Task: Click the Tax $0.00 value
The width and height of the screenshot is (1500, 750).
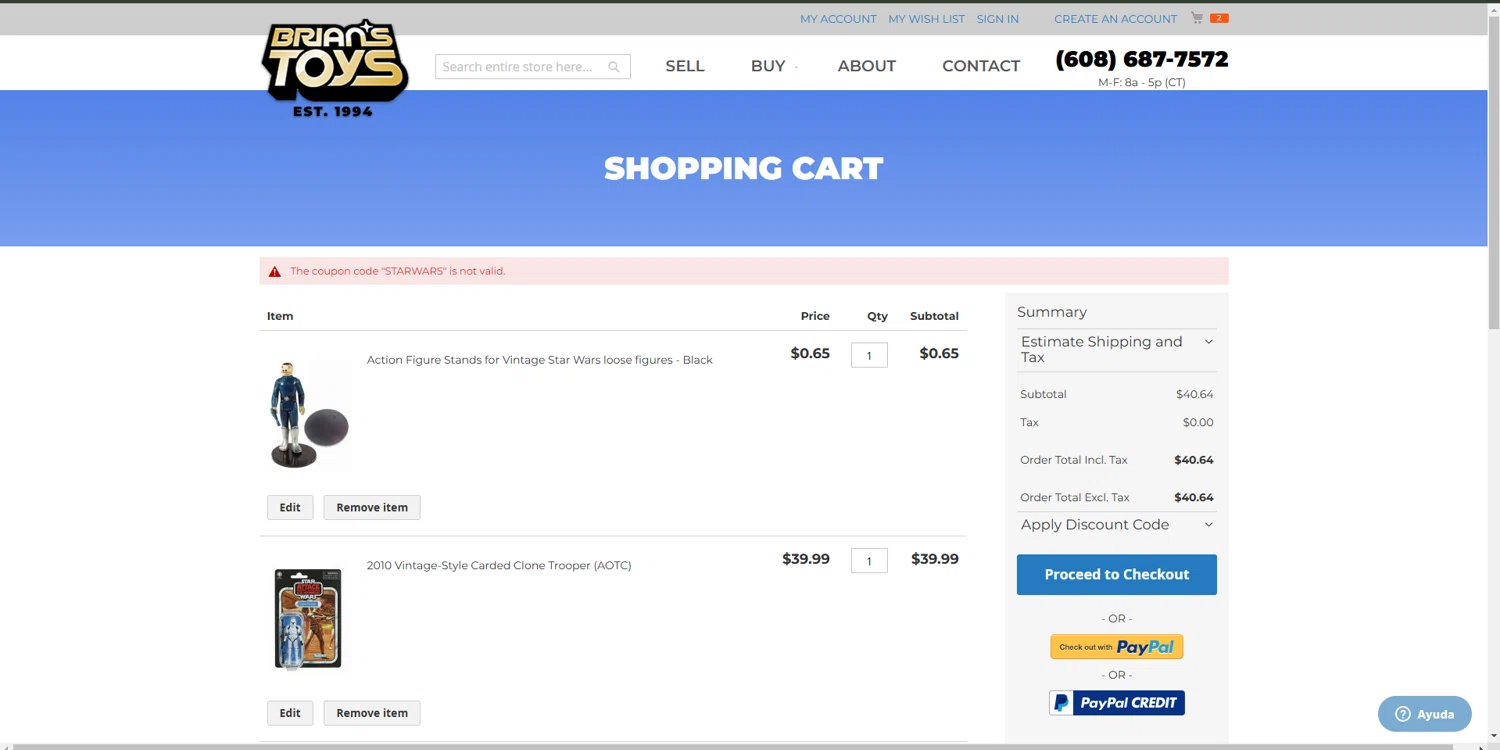Action: 1198,422
